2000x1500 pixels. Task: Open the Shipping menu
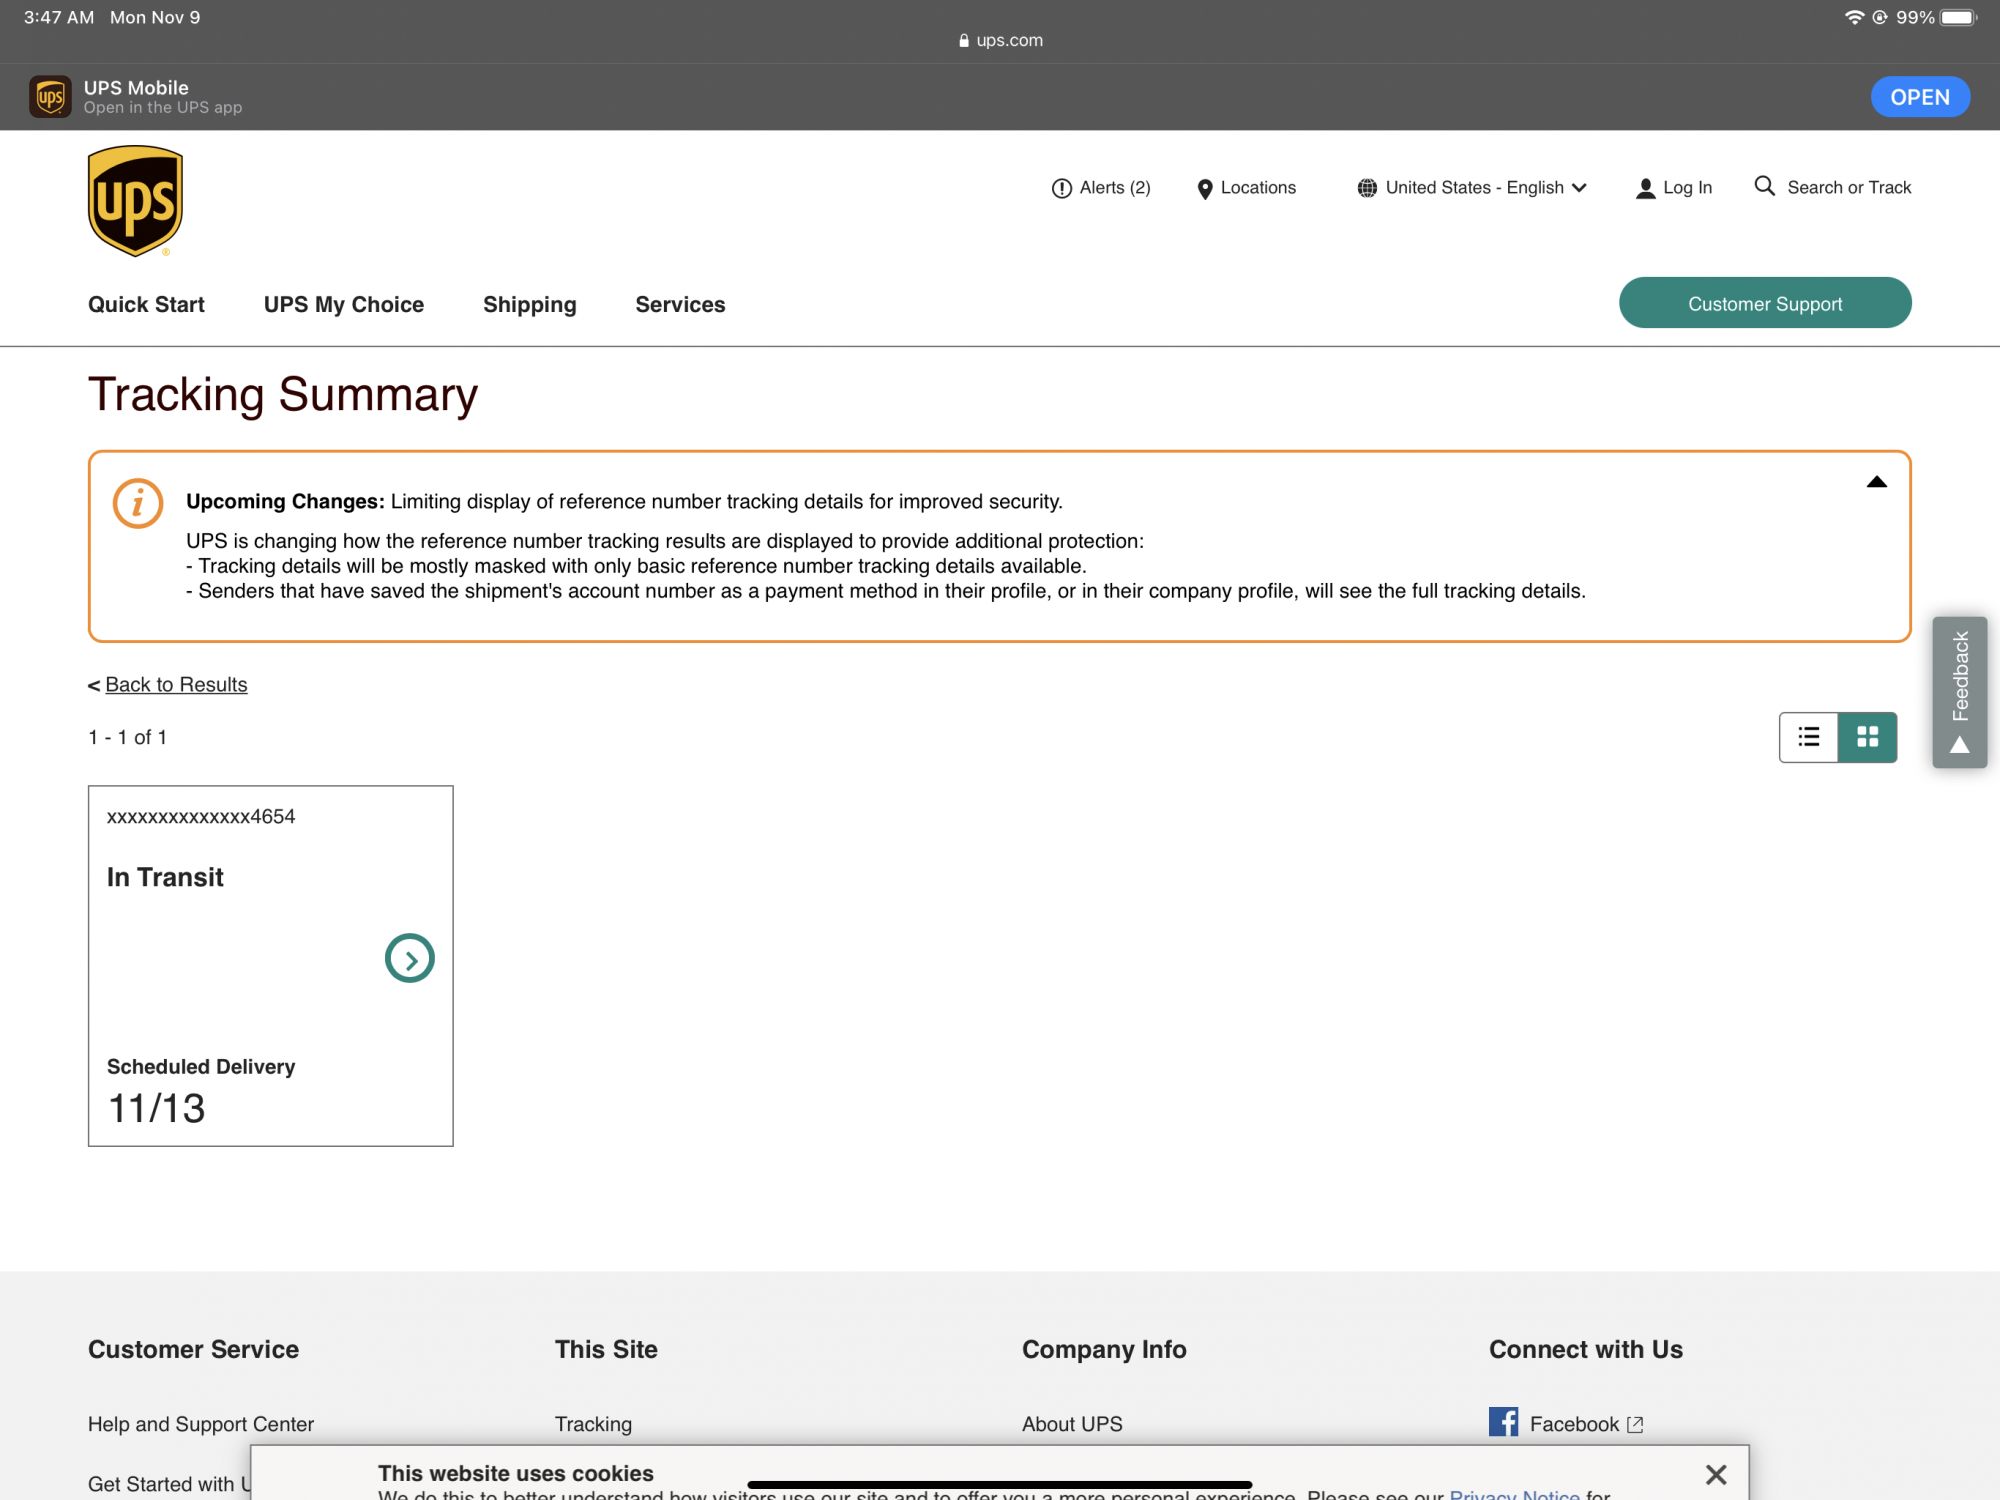tap(529, 304)
